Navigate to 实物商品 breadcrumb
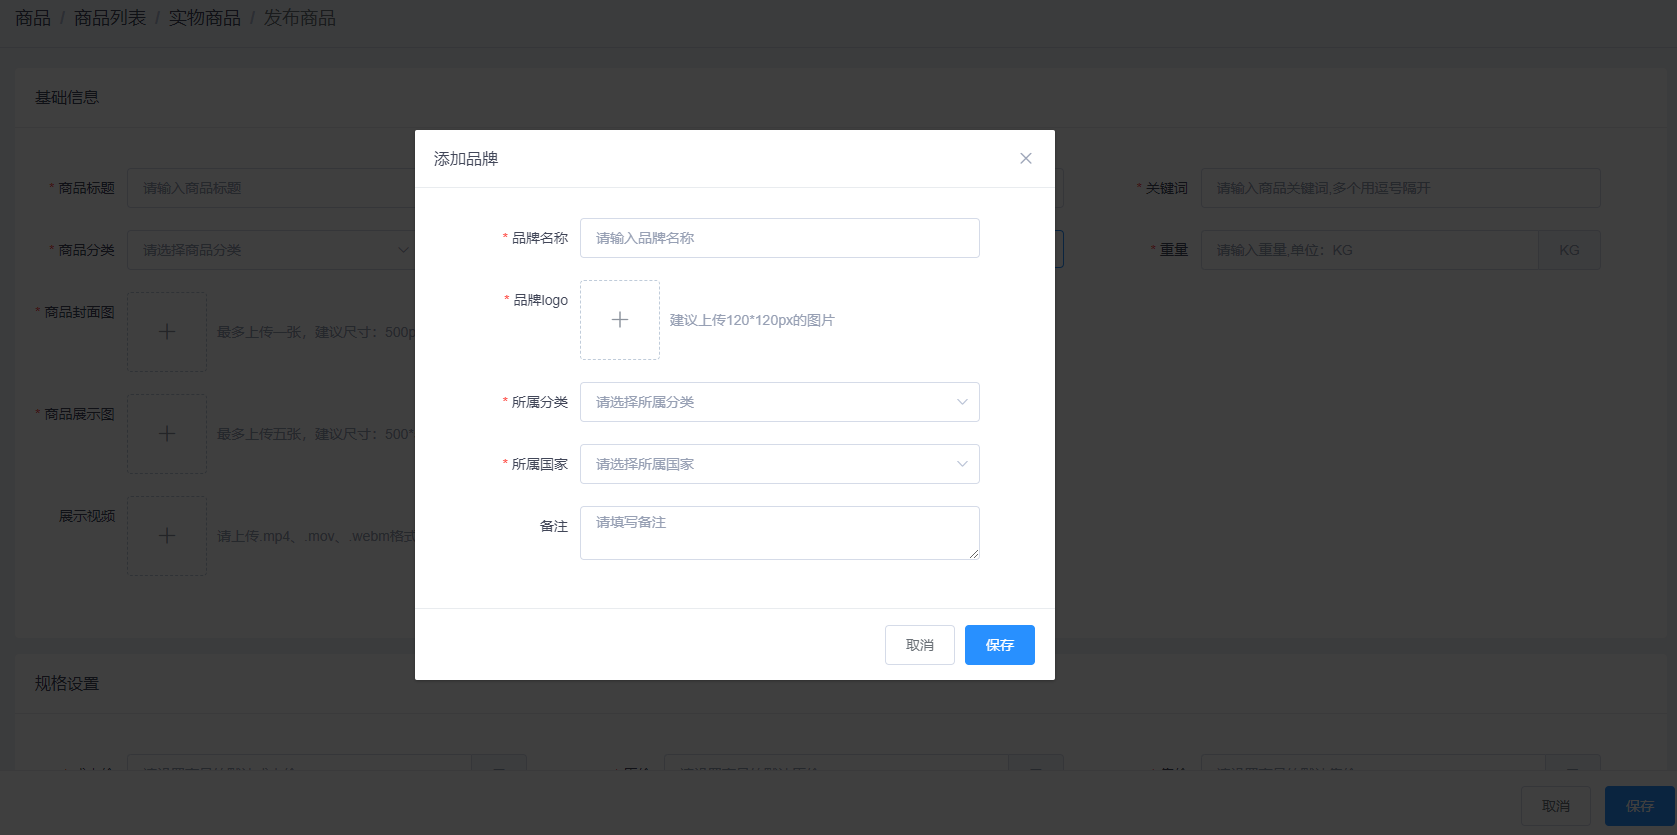The image size is (1677, 835). [204, 18]
